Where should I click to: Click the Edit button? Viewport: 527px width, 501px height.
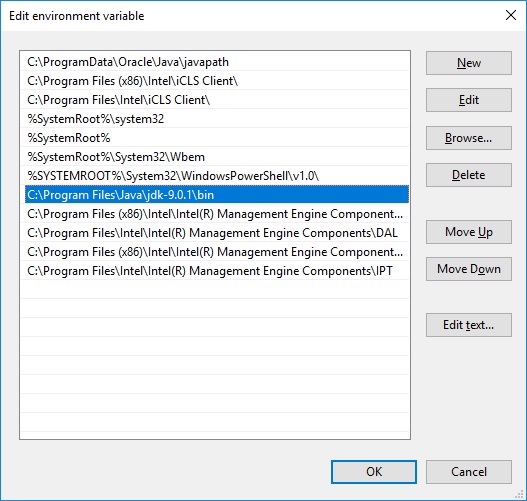tap(469, 100)
